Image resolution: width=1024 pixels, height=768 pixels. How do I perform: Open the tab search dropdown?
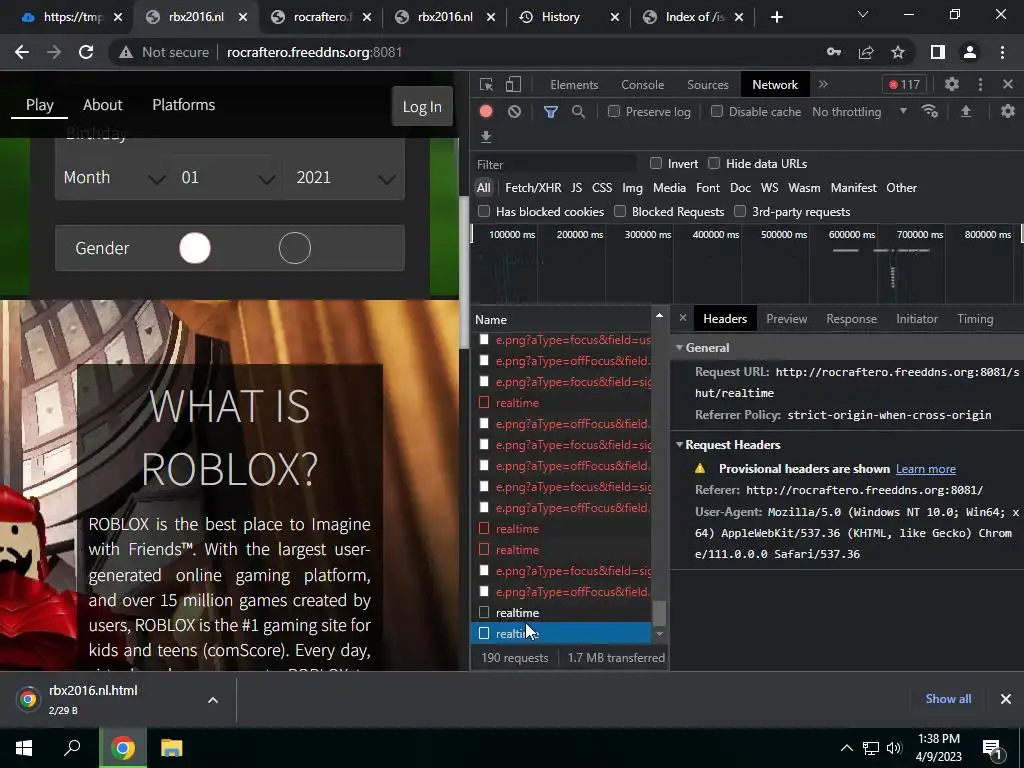click(x=863, y=14)
